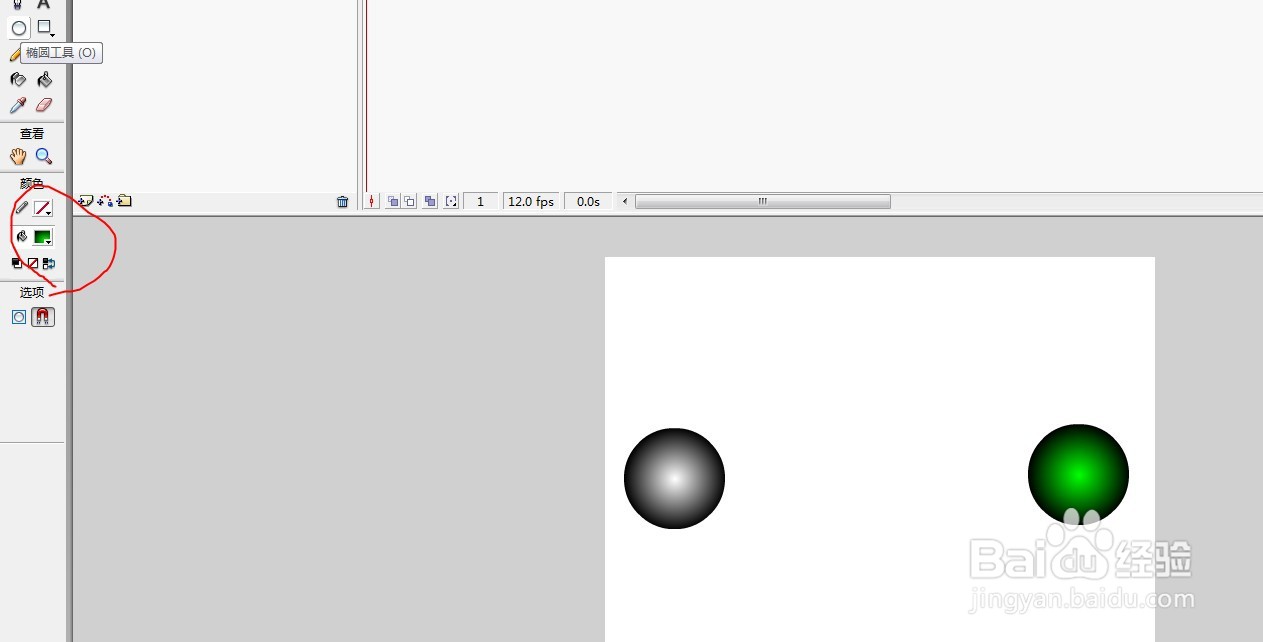The width and height of the screenshot is (1263, 642).
Task: Select the Rectangle tool
Action: pos(44,28)
